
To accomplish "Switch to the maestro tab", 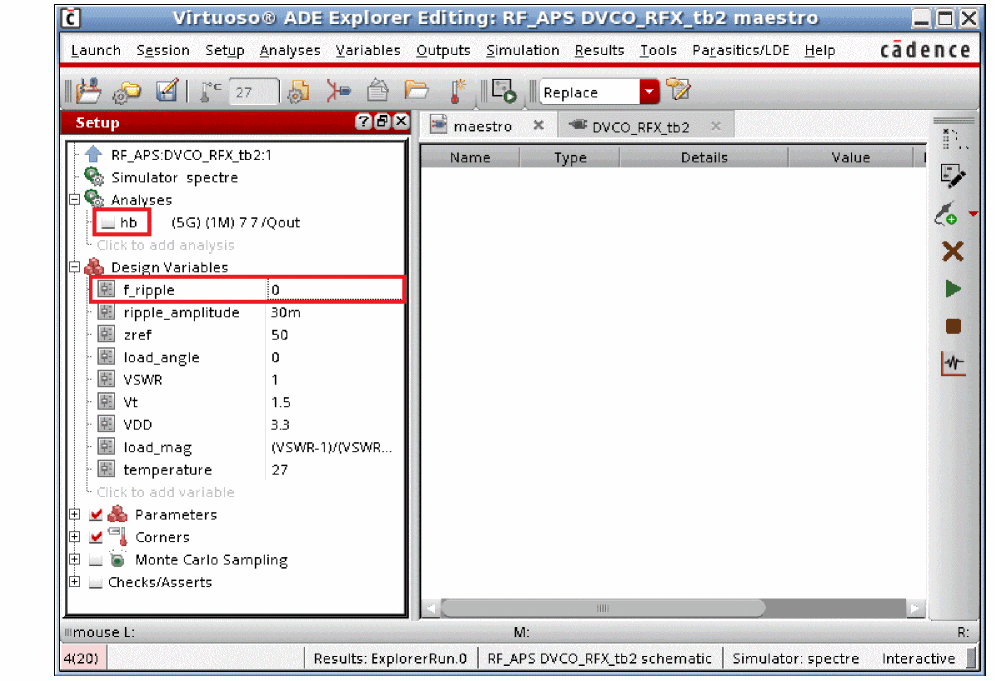I will click(x=482, y=126).
